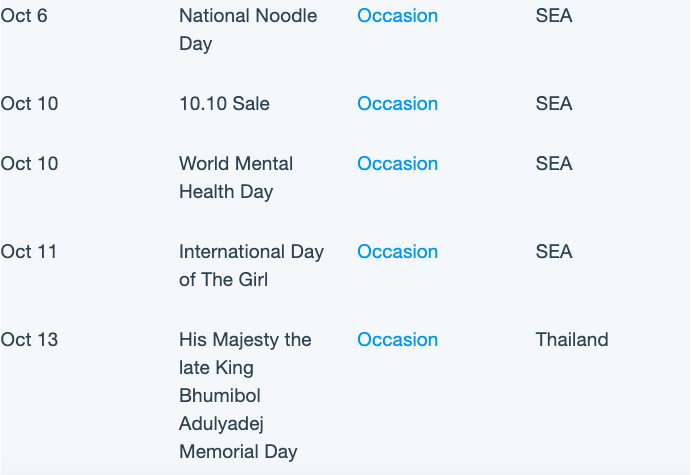Click the Oct 6 date cell
Viewport: 691px width, 475px height.
[24, 16]
